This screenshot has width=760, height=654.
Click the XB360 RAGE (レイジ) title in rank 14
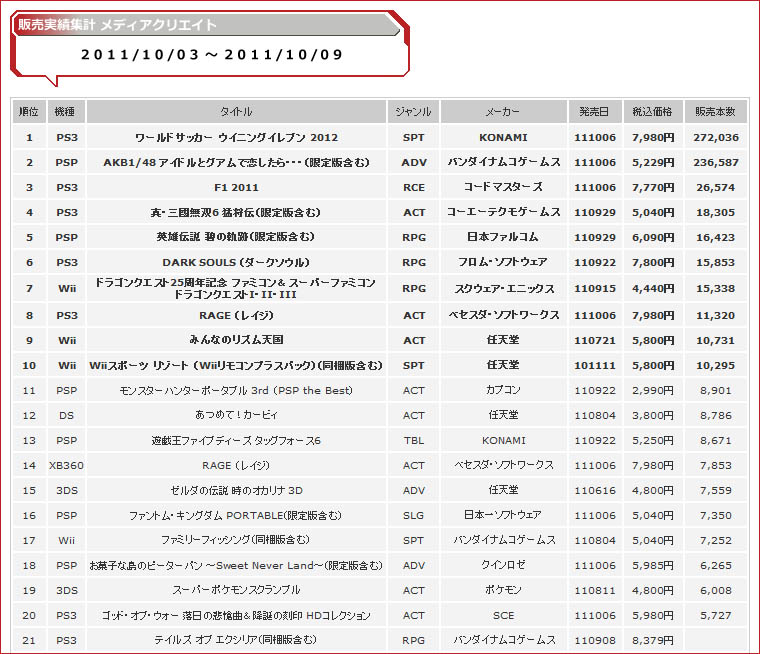pos(236,465)
